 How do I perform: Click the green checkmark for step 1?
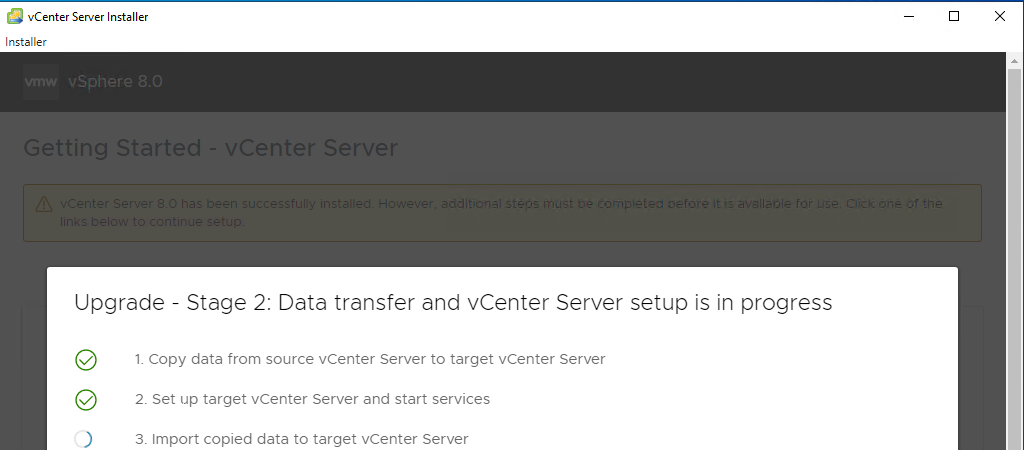point(86,360)
